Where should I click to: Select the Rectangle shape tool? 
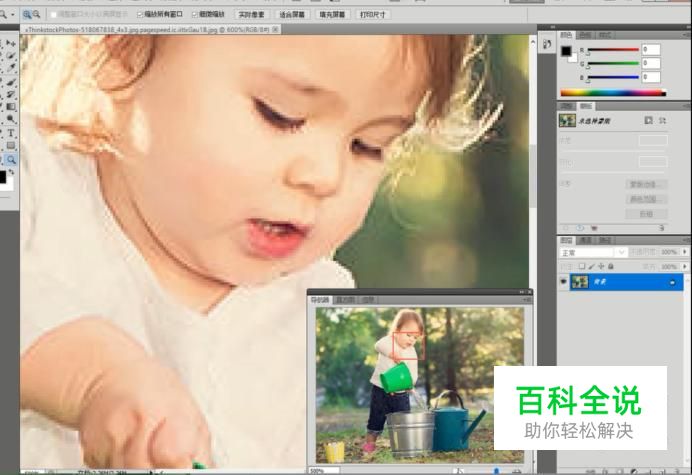point(11,145)
